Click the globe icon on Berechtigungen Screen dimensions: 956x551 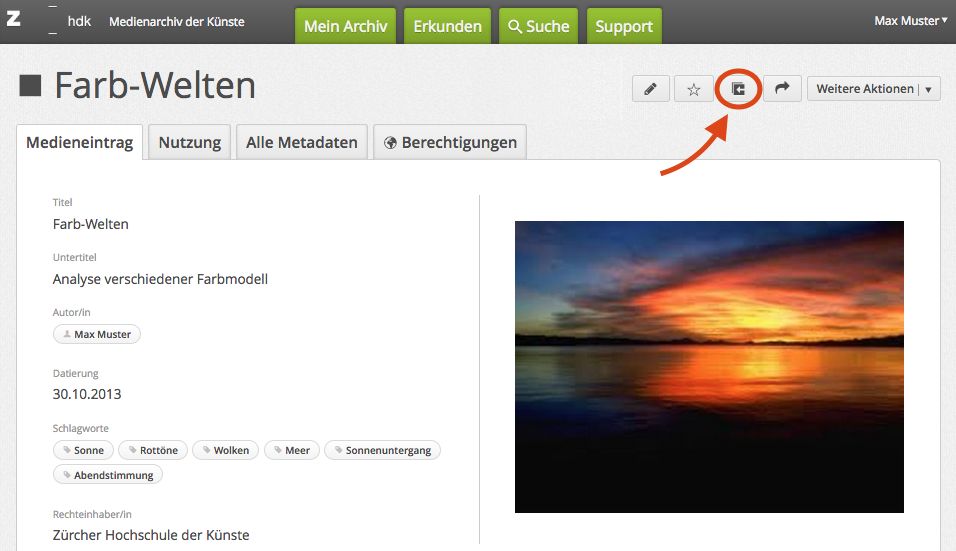pyautogui.click(x=390, y=143)
